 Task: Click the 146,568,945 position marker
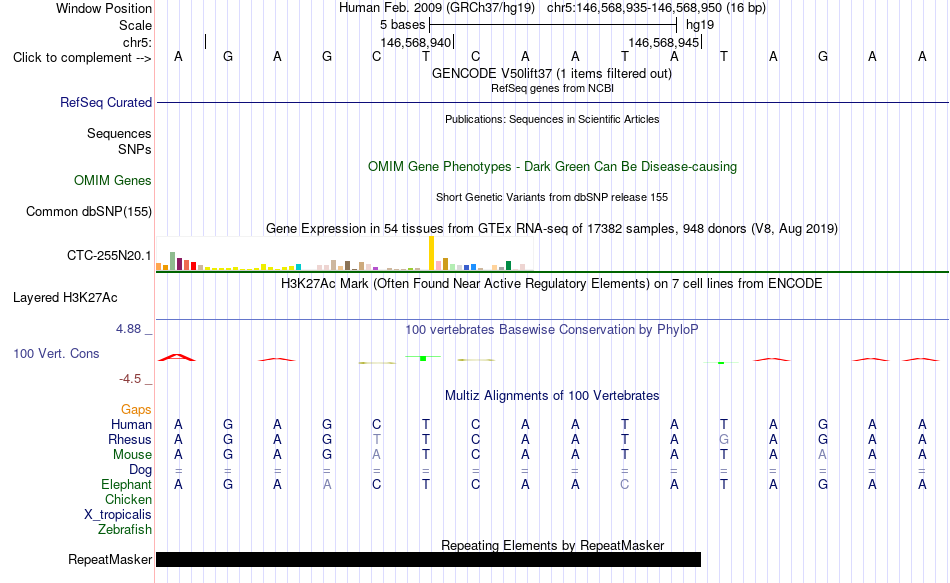(x=663, y=42)
